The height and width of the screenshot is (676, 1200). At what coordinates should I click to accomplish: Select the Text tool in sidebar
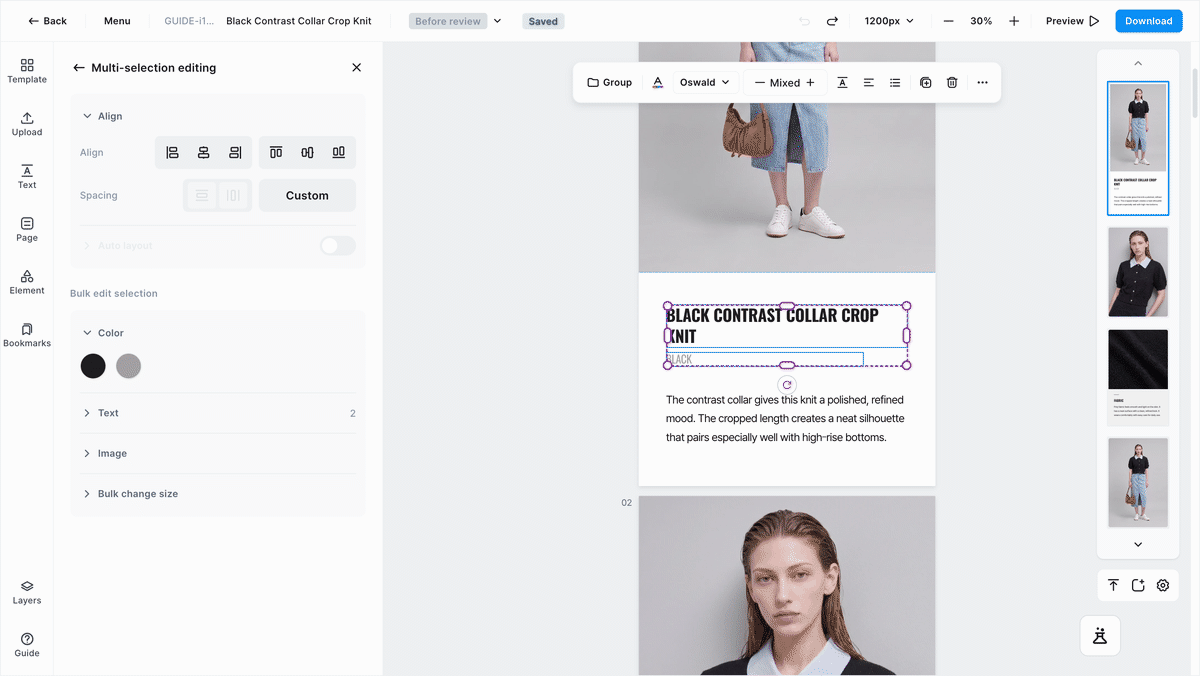pos(27,177)
